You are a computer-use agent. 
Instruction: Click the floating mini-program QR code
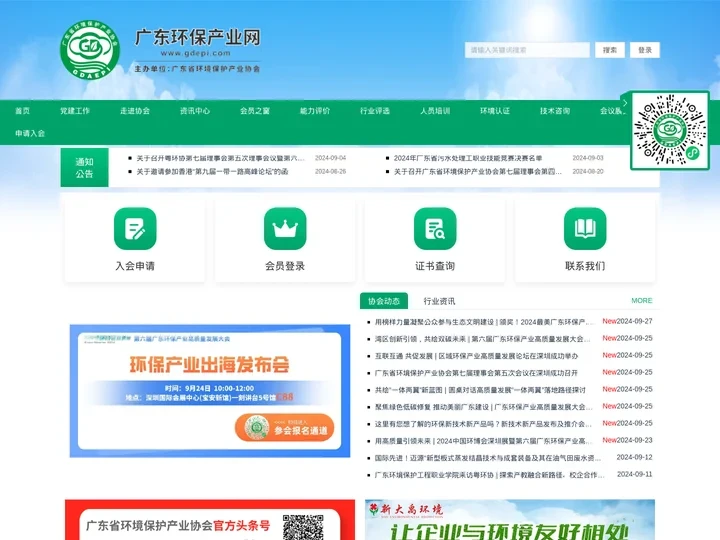click(x=670, y=130)
